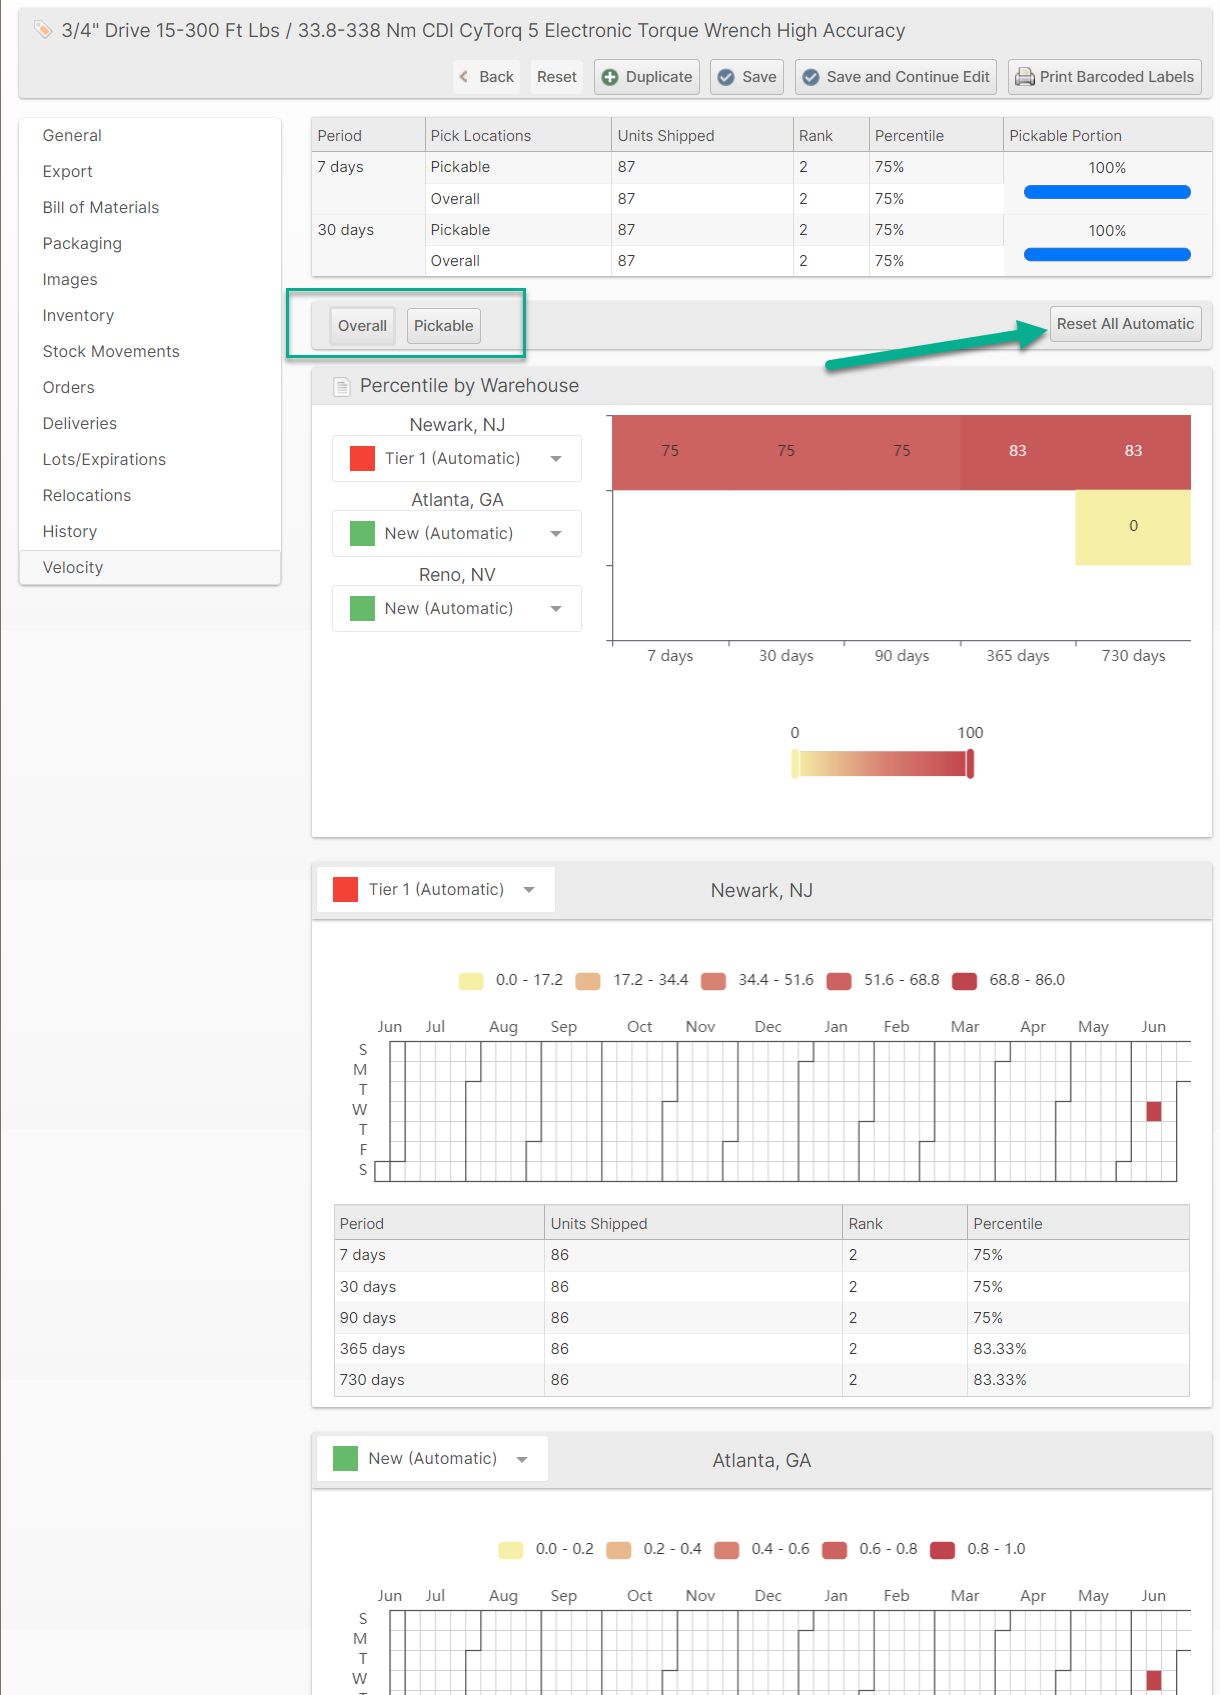The image size is (1220, 1695).
Task: Click the Back arrow icon
Action: point(464,77)
